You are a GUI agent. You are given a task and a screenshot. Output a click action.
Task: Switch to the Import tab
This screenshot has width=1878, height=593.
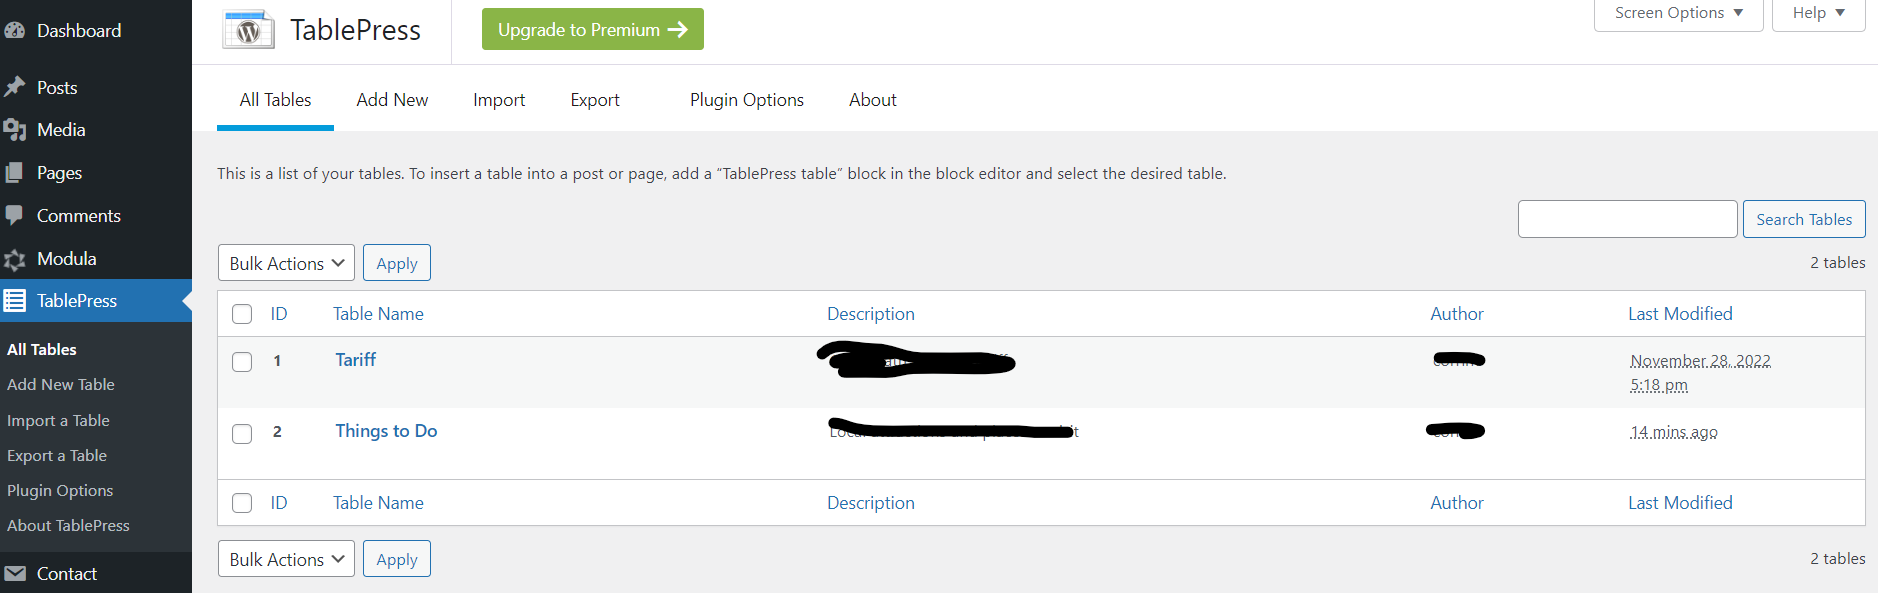[x=499, y=100]
